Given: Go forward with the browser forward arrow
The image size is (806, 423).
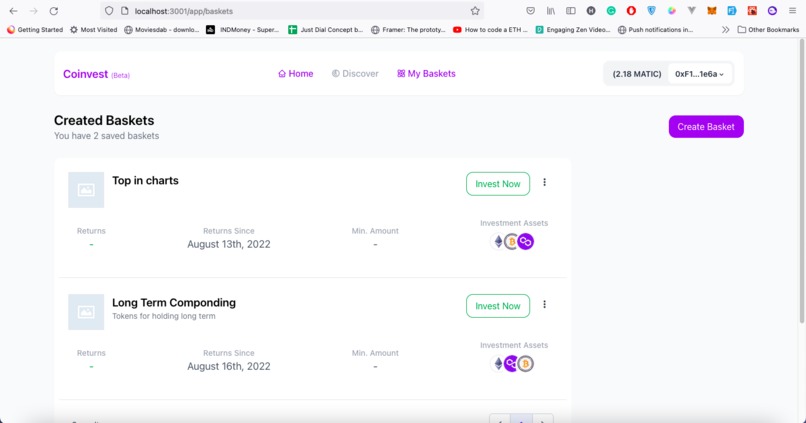Looking at the screenshot, I should click(x=33, y=11).
